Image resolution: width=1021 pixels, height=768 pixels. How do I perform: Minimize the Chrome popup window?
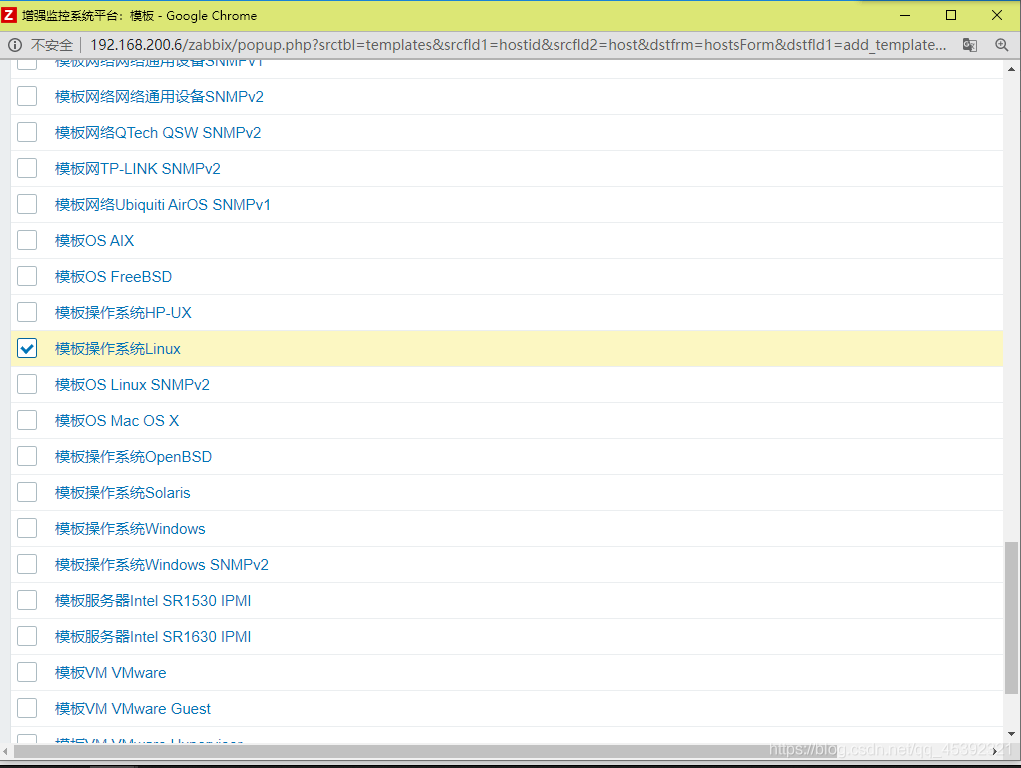click(905, 15)
